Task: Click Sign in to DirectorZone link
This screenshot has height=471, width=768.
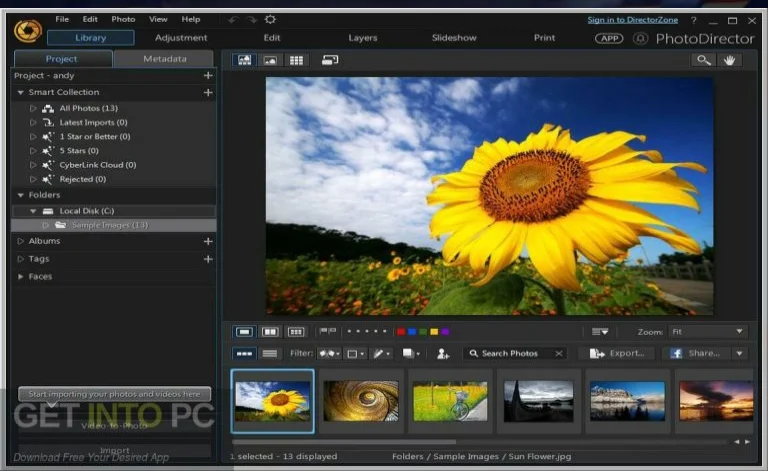Action: (x=632, y=20)
